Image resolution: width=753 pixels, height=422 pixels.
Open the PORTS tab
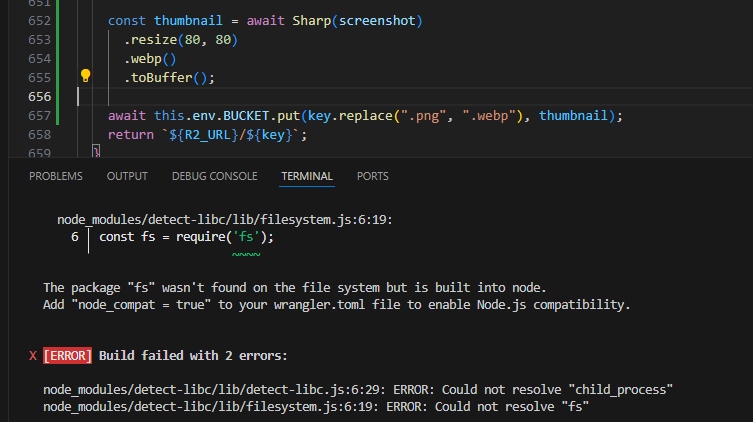(x=372, y=176)
